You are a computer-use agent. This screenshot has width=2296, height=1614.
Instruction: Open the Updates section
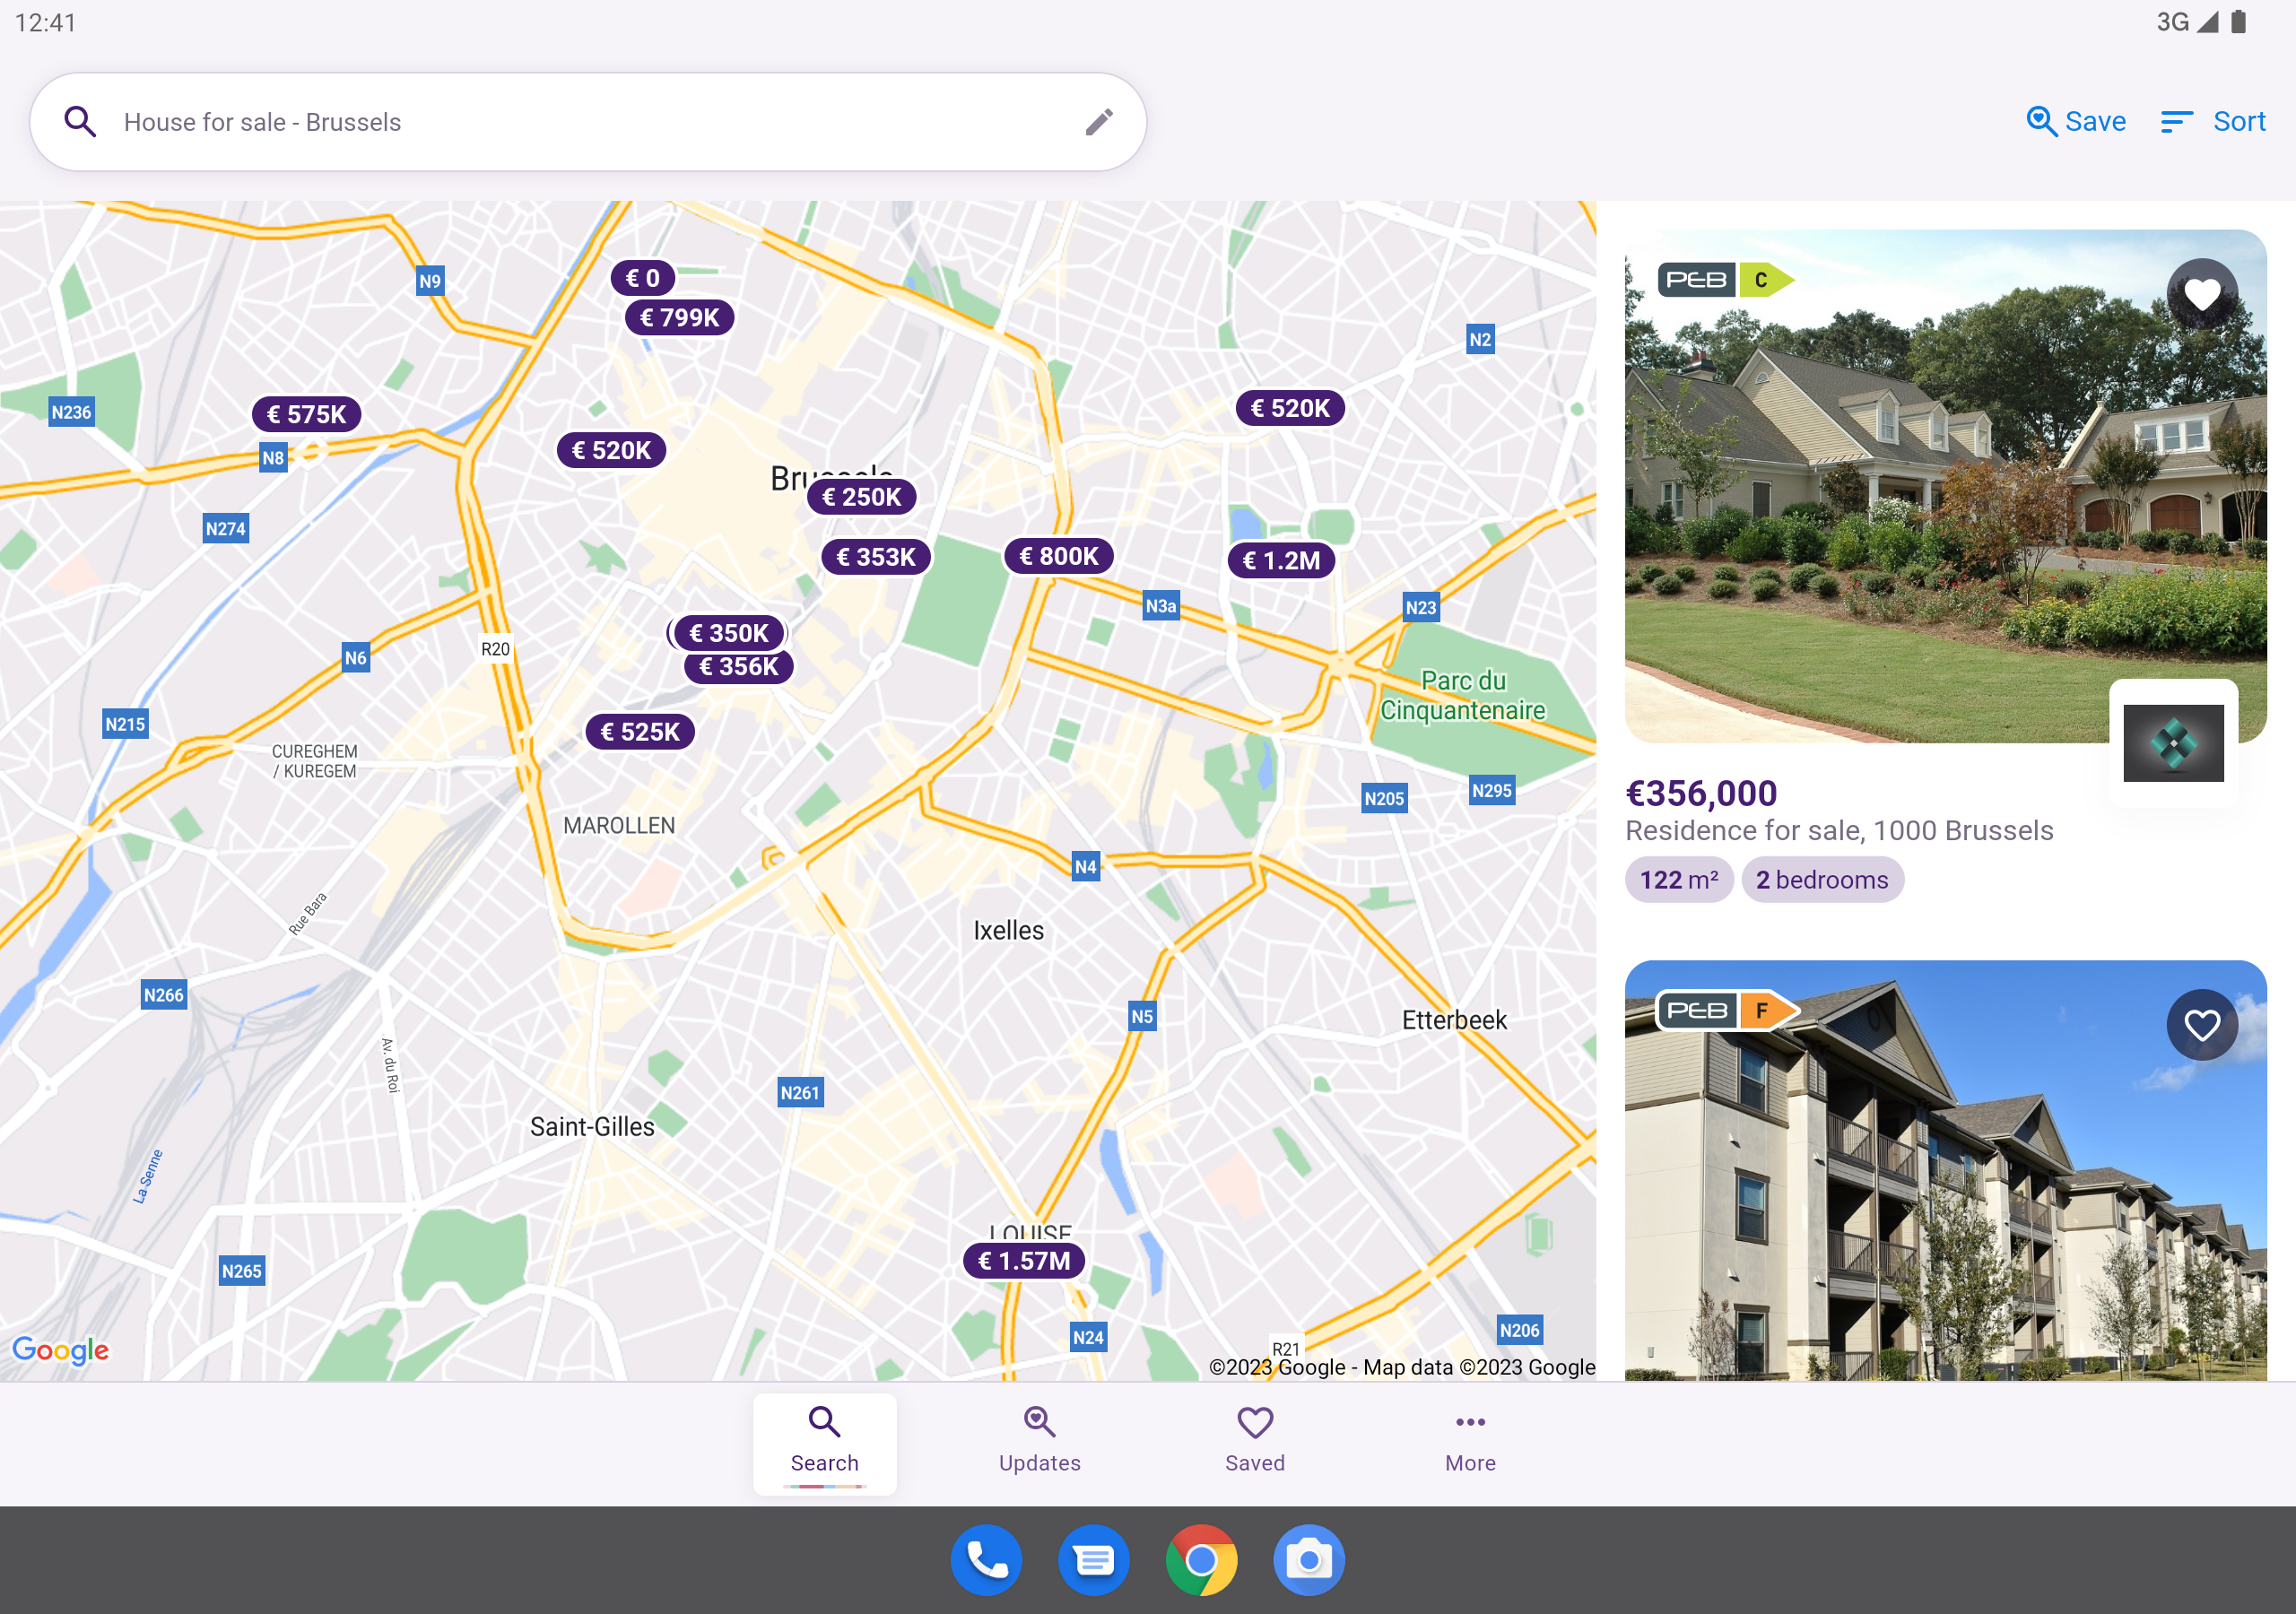pos(1039,1442)
